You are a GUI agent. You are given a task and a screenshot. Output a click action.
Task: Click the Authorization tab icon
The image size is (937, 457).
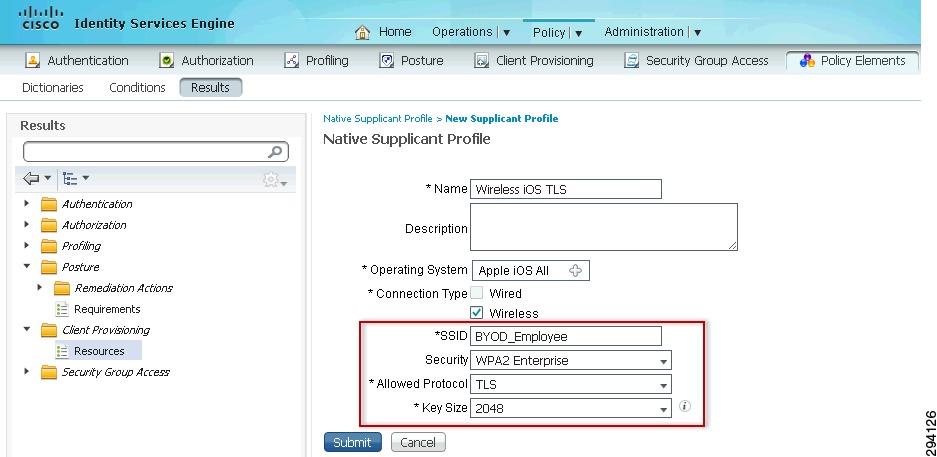coord(167,60)
